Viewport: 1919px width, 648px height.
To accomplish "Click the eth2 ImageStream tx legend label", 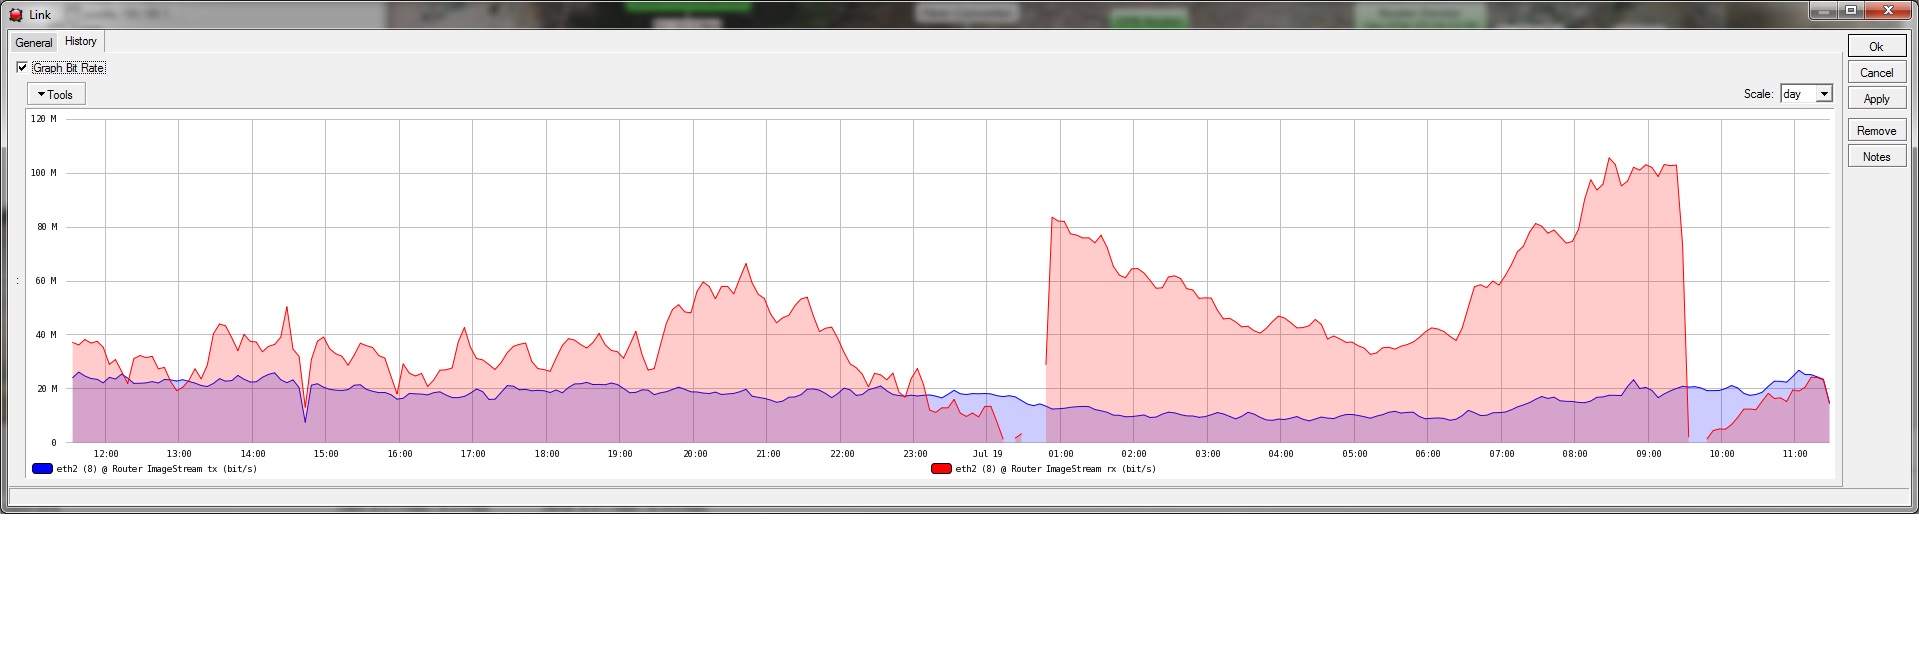I will 157,468.
